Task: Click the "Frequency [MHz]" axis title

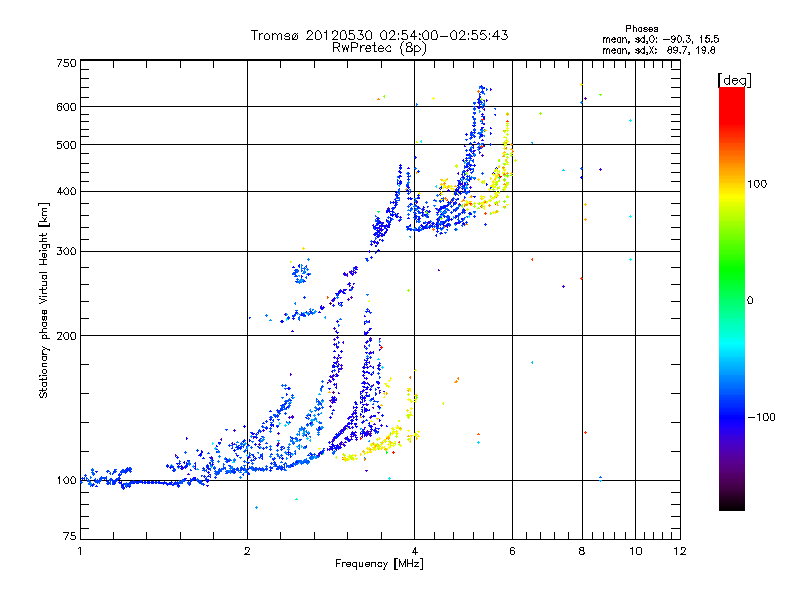Action: (x=379, y=564)
